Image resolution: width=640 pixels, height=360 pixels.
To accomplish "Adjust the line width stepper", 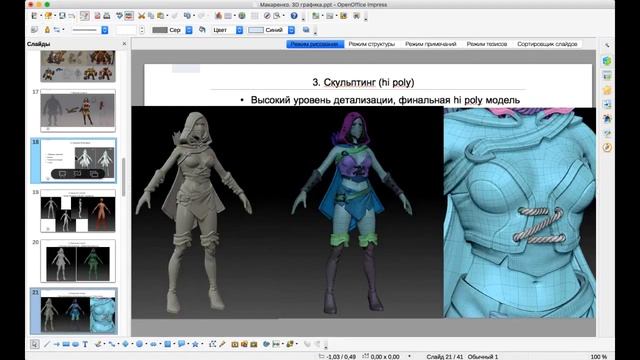I will click(142, 30).
